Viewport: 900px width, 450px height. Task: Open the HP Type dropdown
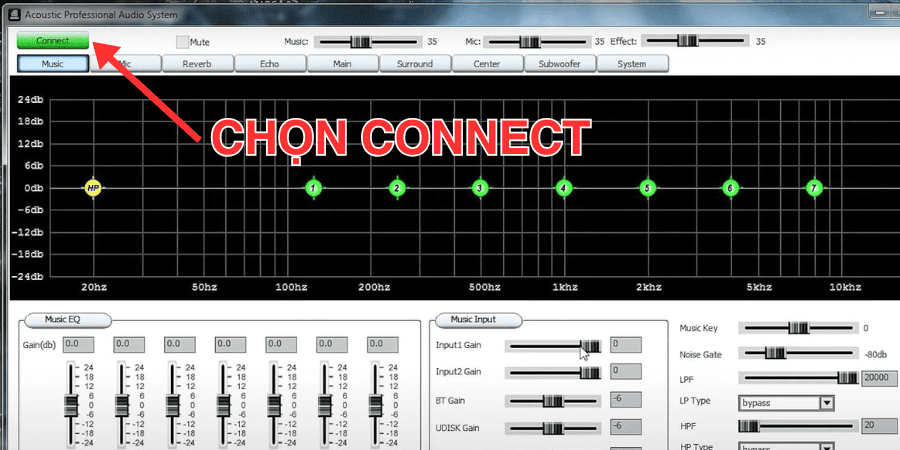pos(786,447)
